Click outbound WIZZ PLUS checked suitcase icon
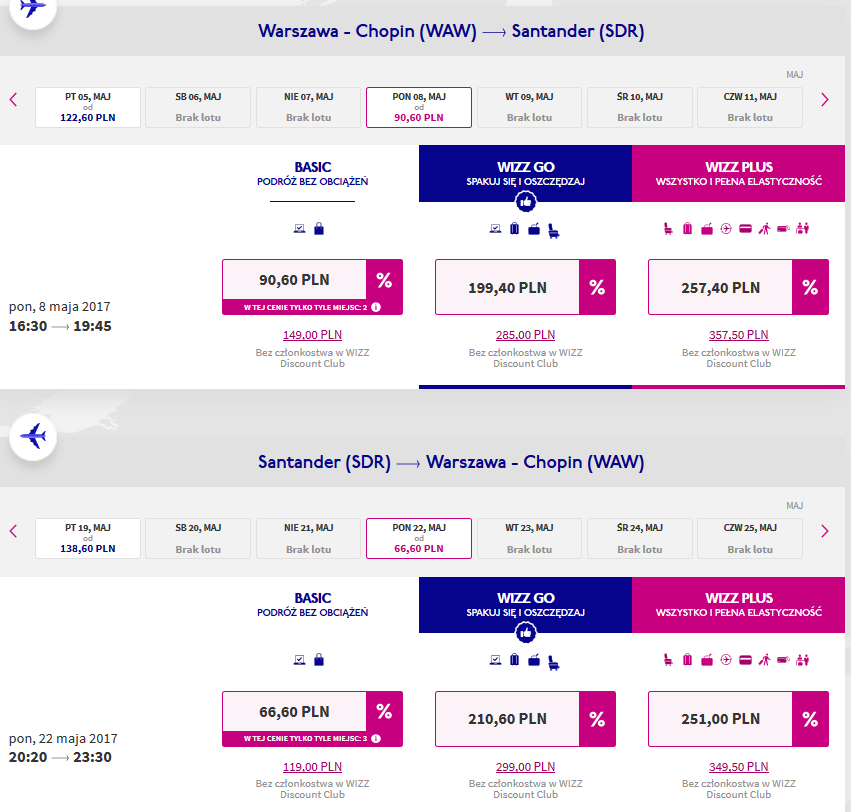This screenshot has height=812, width=851. point(688,229)
